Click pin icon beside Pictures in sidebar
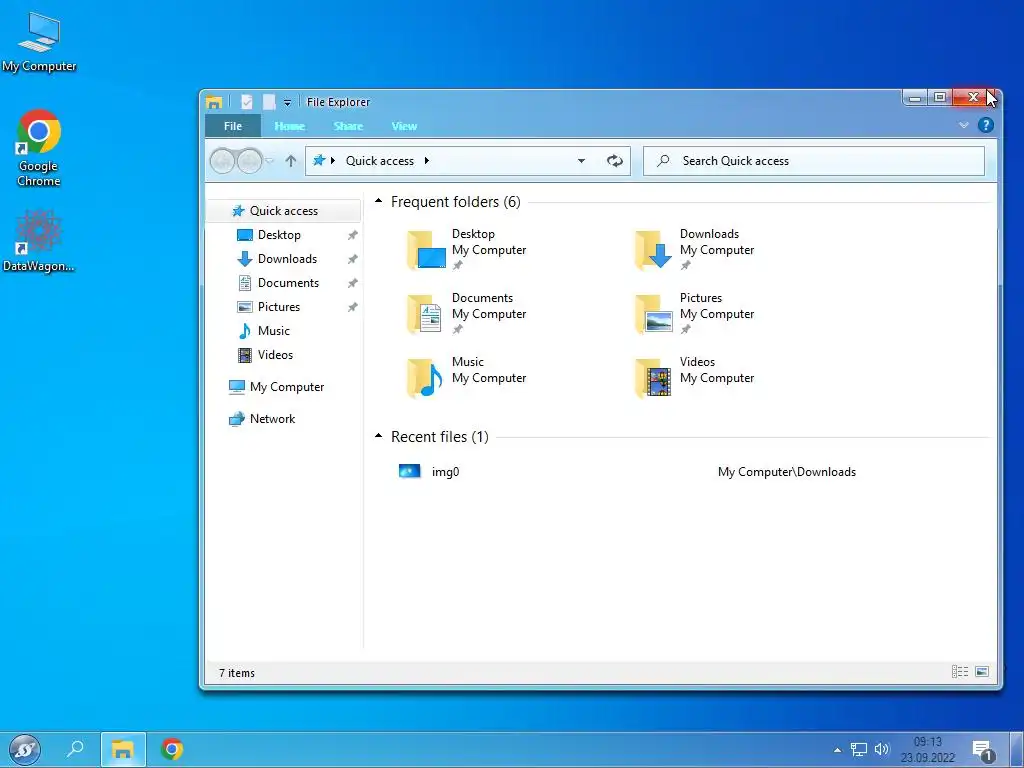Image resolution: width=1024 pixels, height=768 pixels. tap(353, 307)
